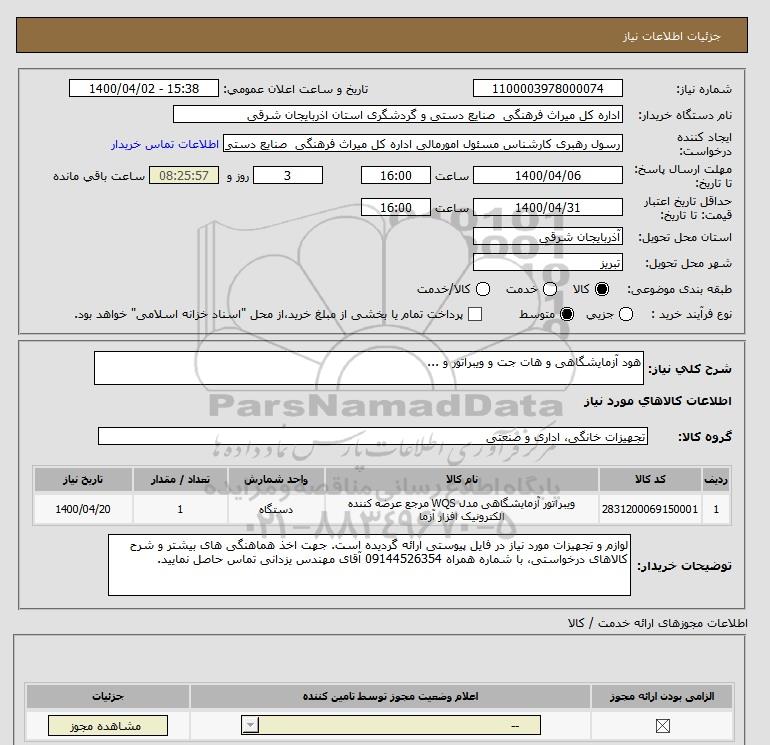Select the کالا/خدمت radio button
This screenshot has height=745, width=770.
click(483, 289)
